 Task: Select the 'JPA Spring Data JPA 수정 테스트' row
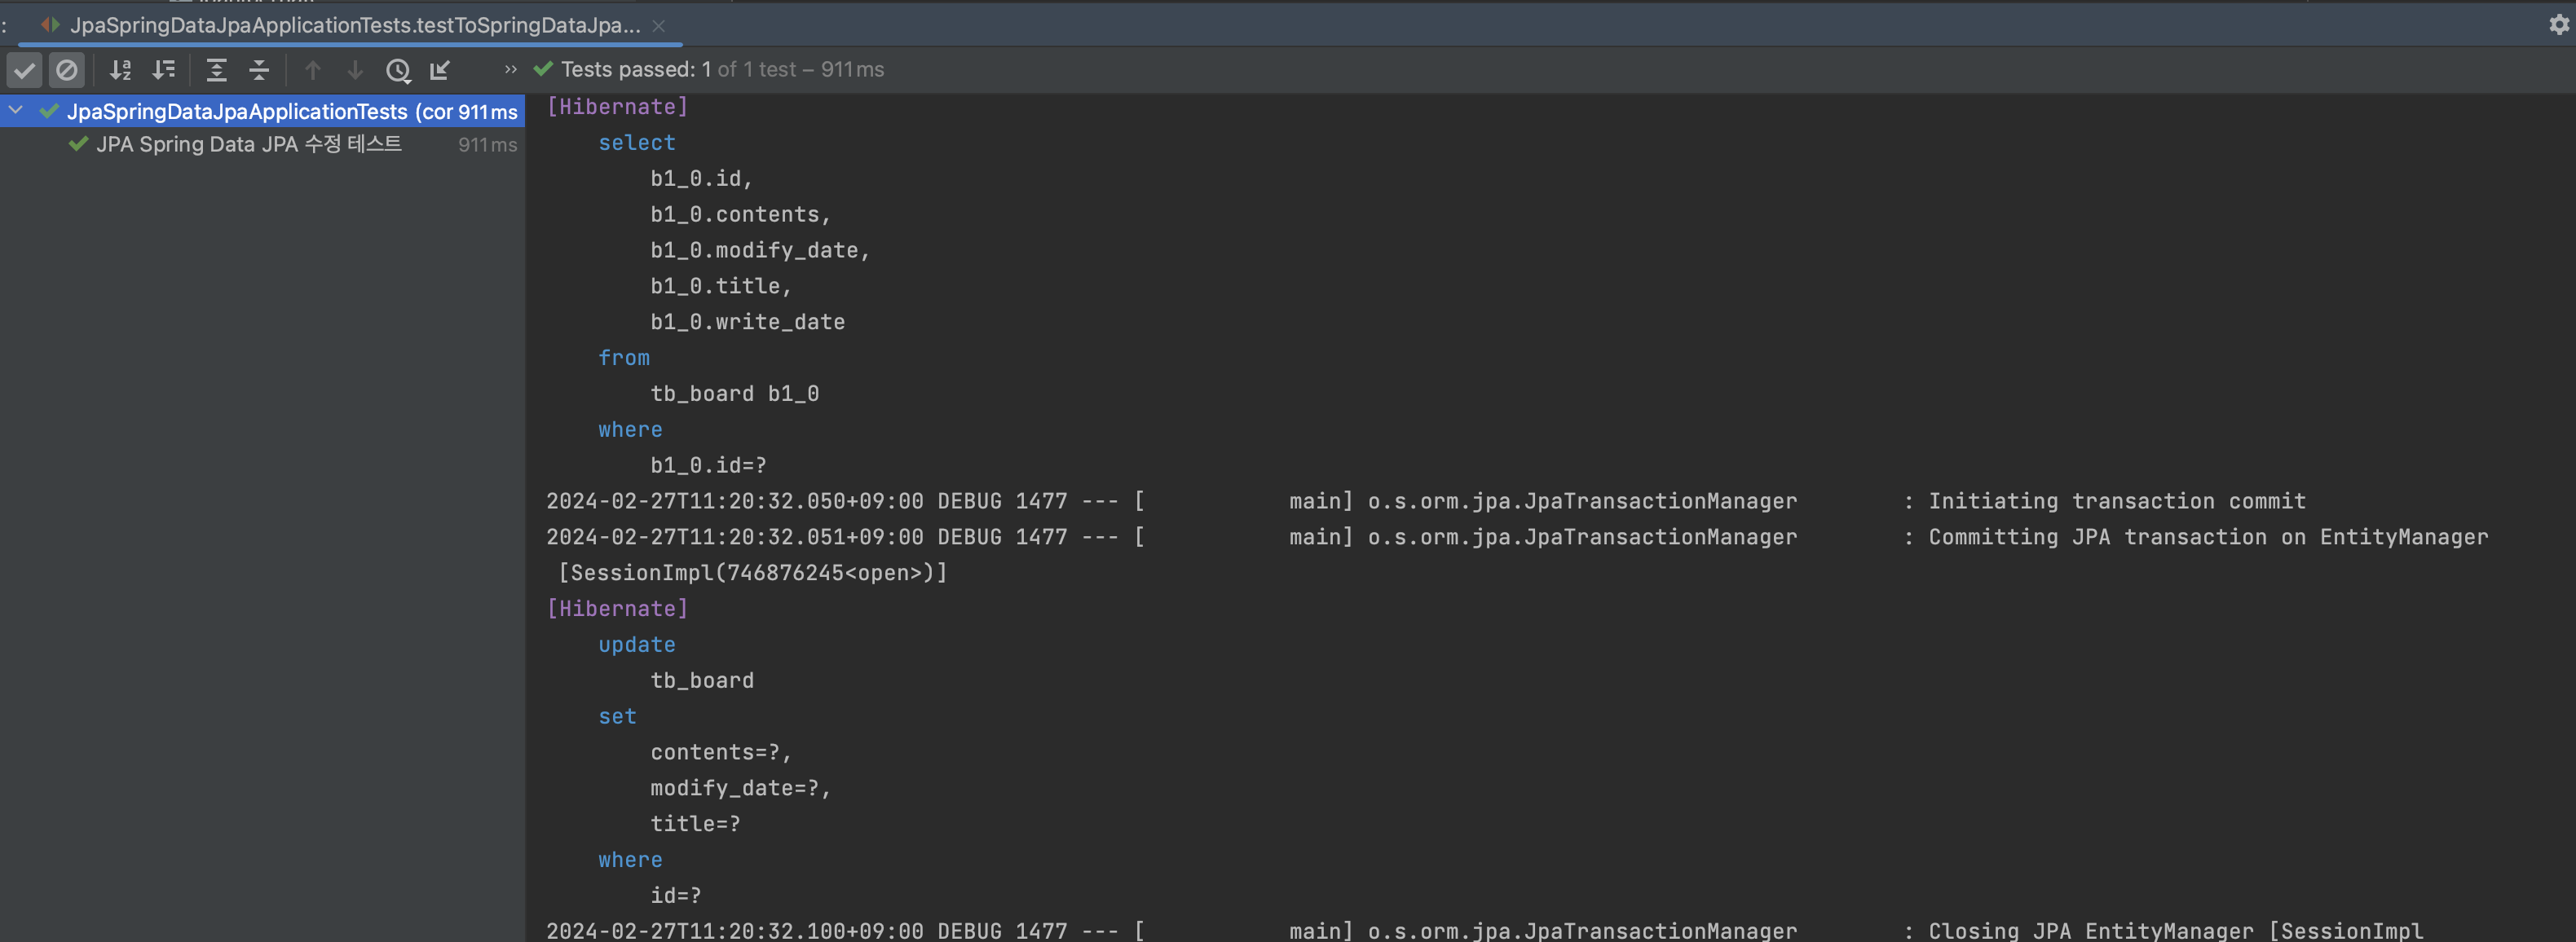point(262,144)
